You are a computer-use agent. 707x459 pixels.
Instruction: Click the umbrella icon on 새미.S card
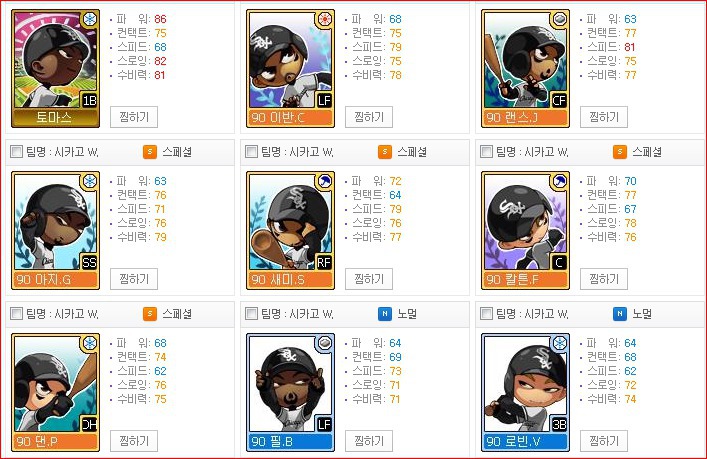click(325, 181)
